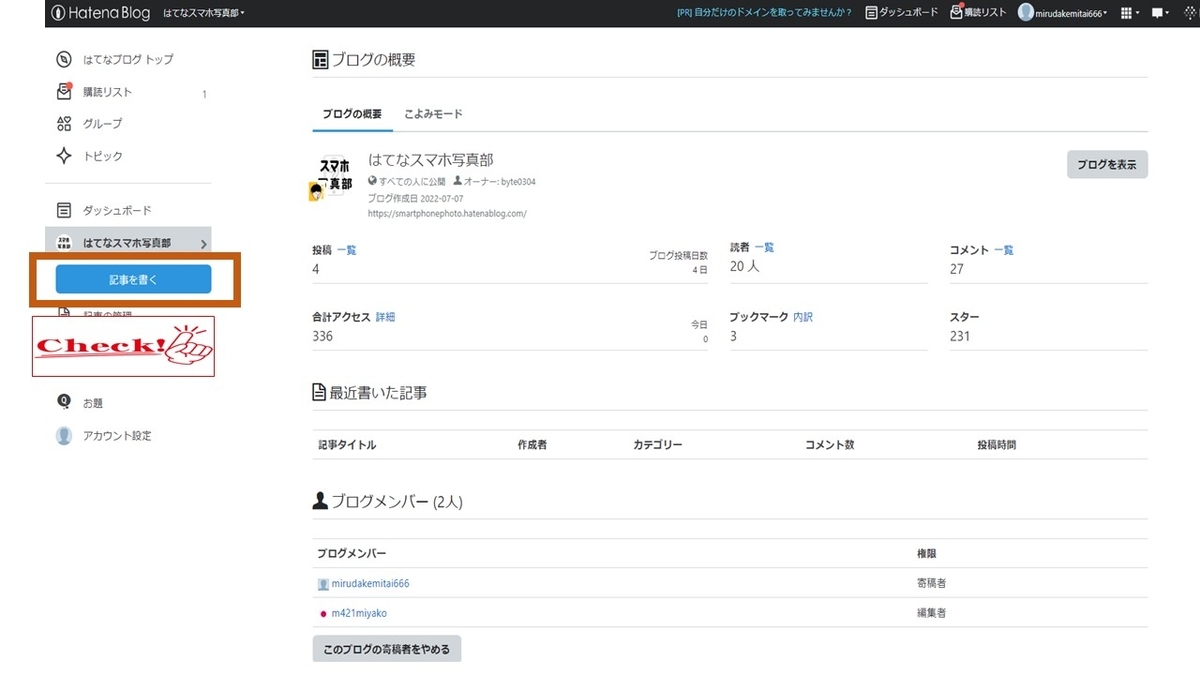
Task: Click the スター count 231
Action: (x=960, y=336)
